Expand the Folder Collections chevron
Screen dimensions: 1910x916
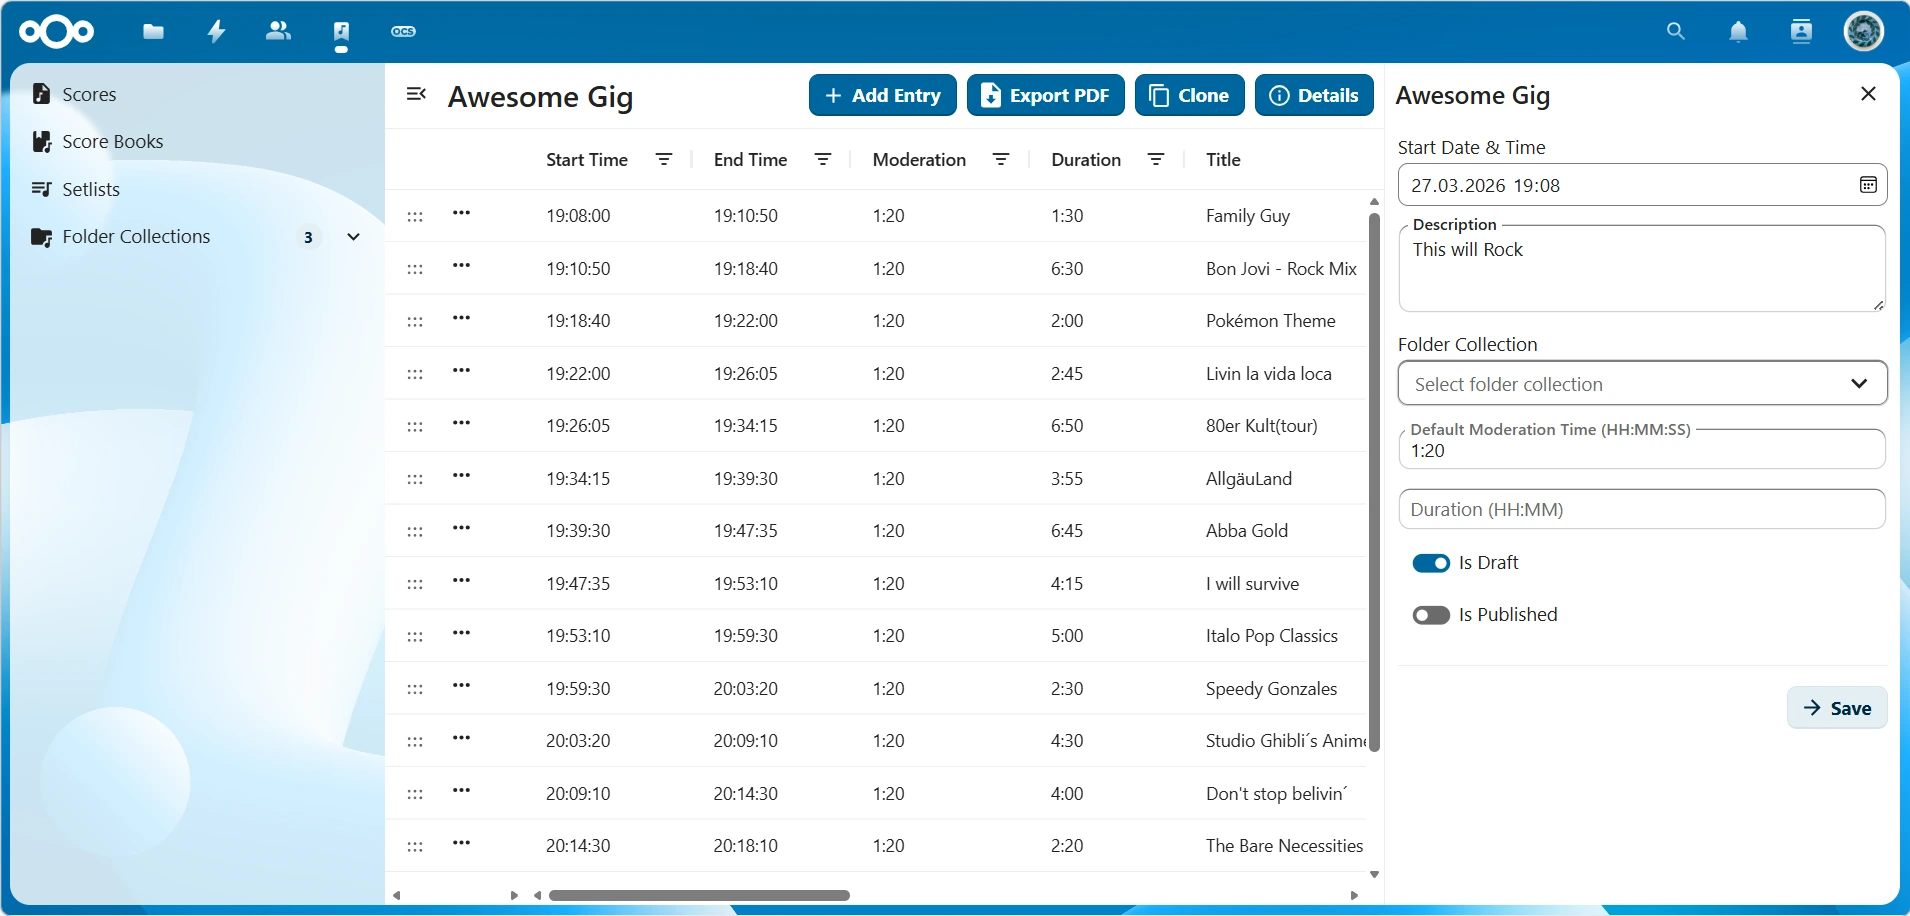coord(353,237)
